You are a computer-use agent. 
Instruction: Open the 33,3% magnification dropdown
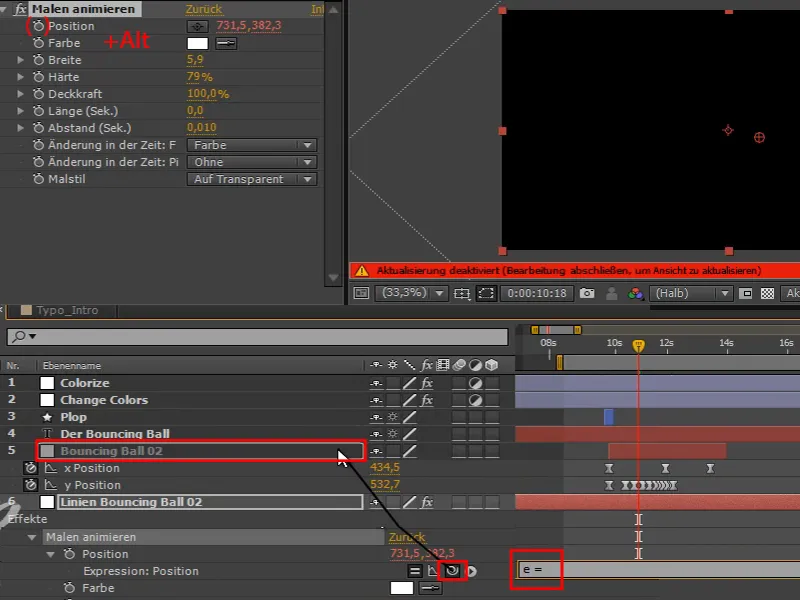coord(411,293)
